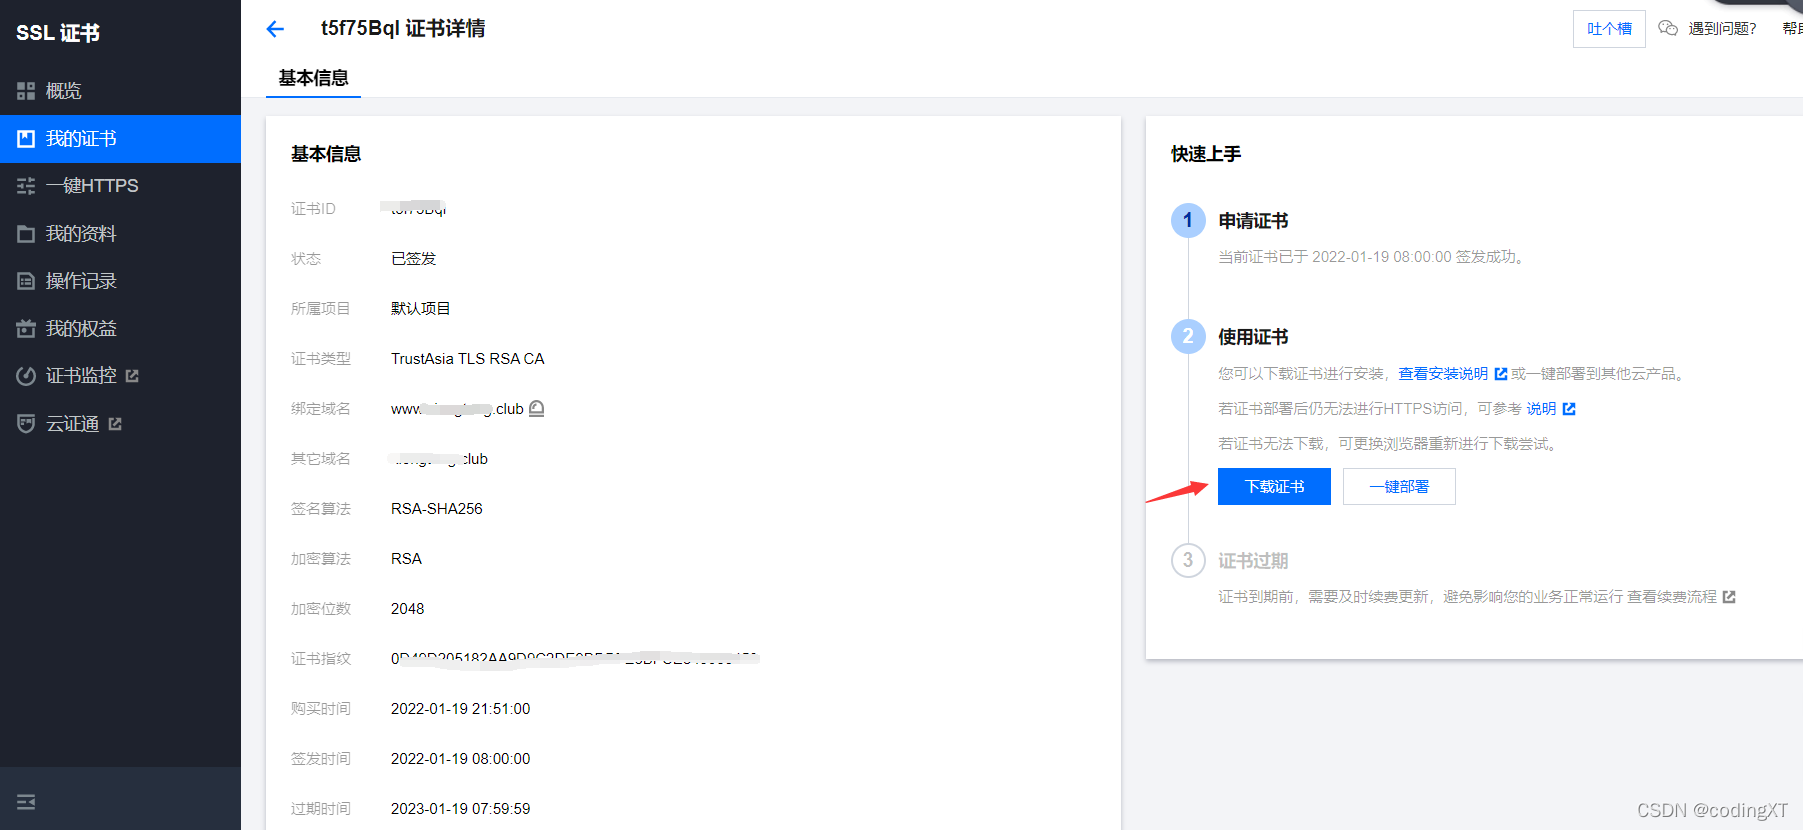Click the 遇到问题? help link

point(1722,29)
